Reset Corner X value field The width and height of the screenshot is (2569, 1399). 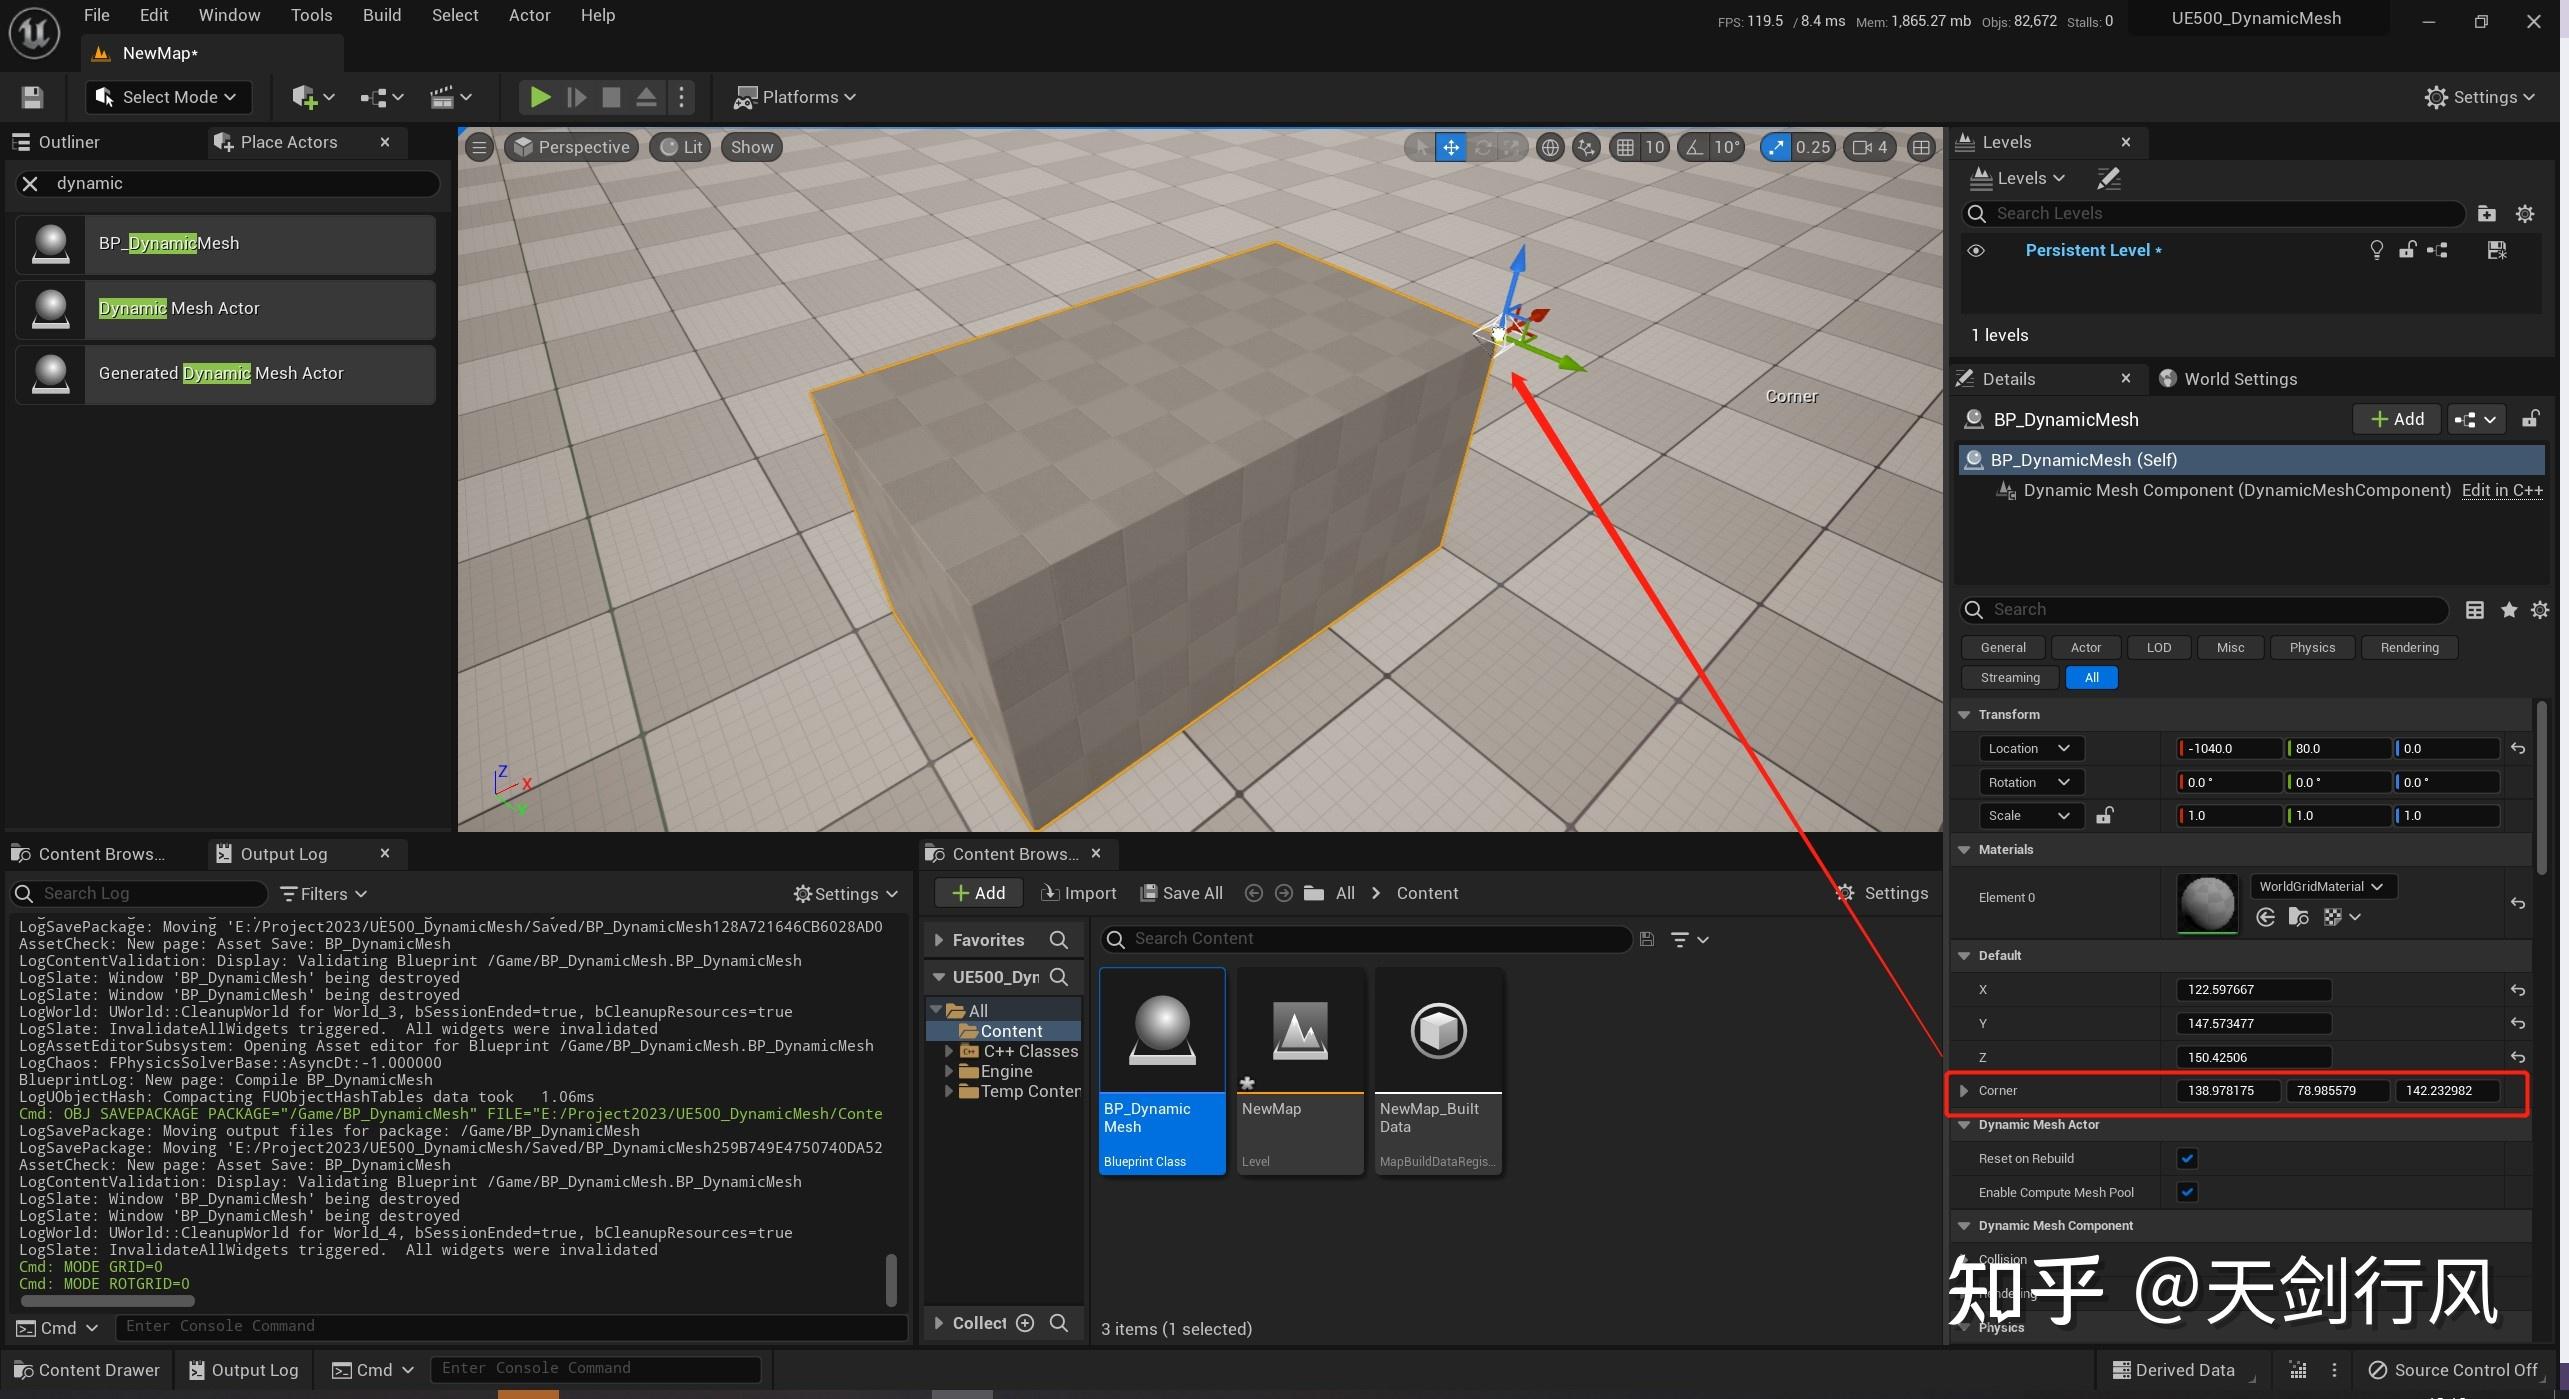pyautogui.click(x=2228, y=1091)
